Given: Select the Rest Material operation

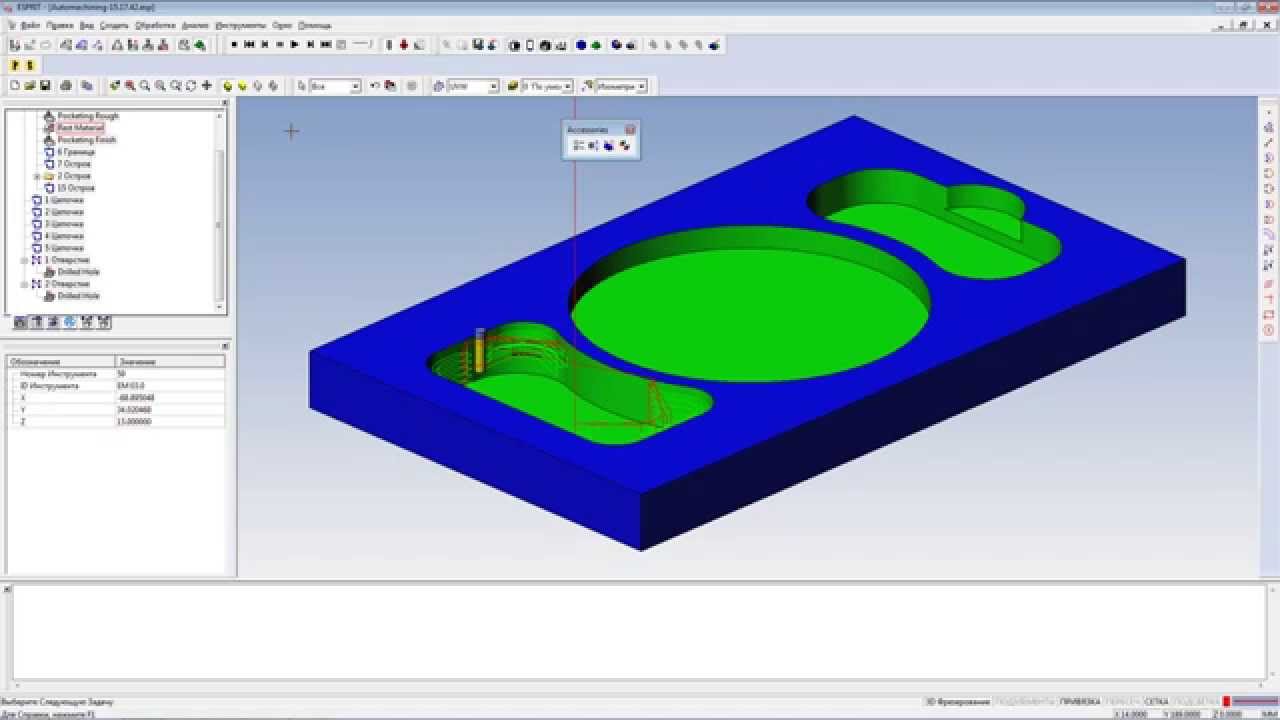Looking at the screenshot, I should tap(80, 128).
